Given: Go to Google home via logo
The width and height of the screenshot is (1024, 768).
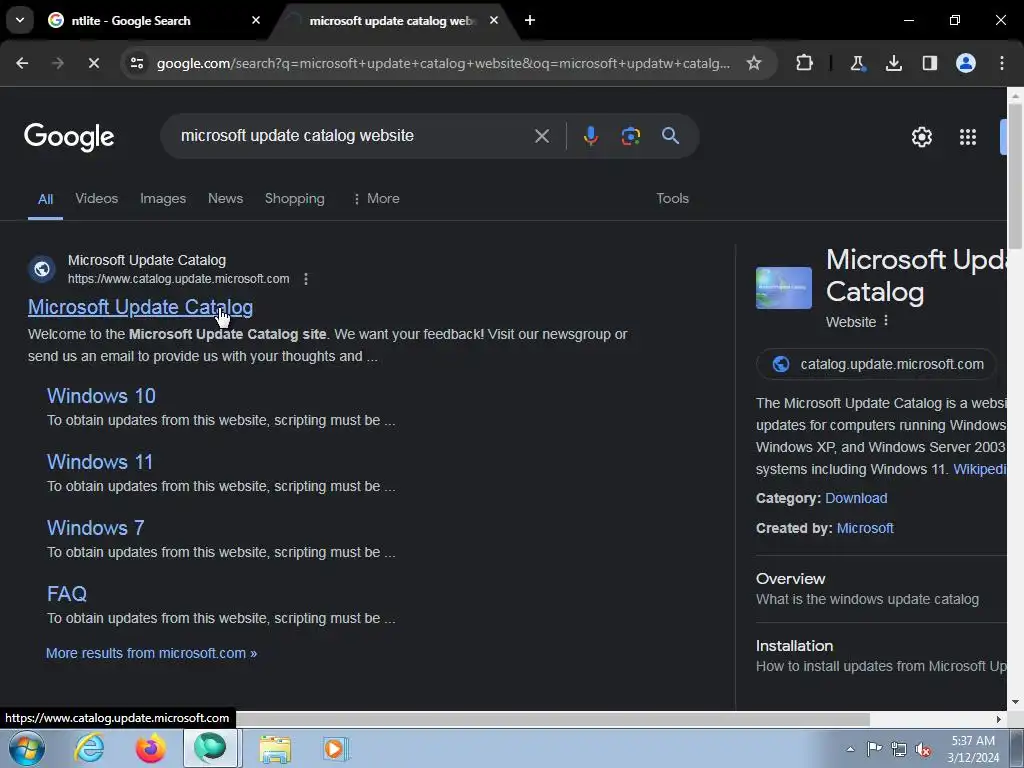Looking at the screenshot, I should point(69,136).
